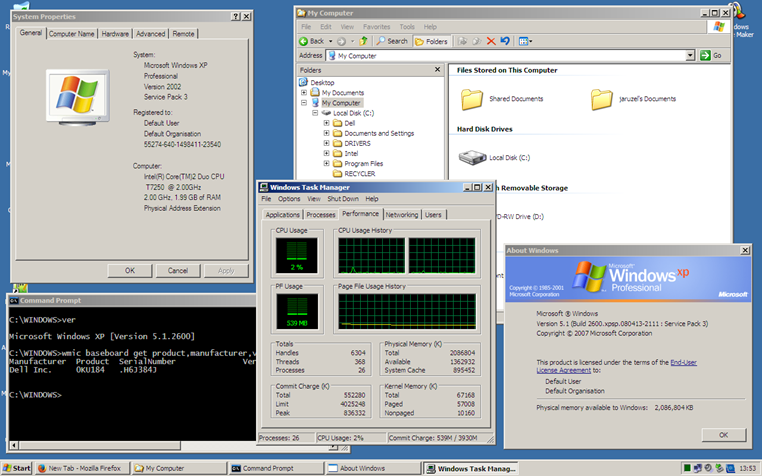Open the Networking tab in Task Manager
Screen dimensions: 762x476
click(402, 214)
